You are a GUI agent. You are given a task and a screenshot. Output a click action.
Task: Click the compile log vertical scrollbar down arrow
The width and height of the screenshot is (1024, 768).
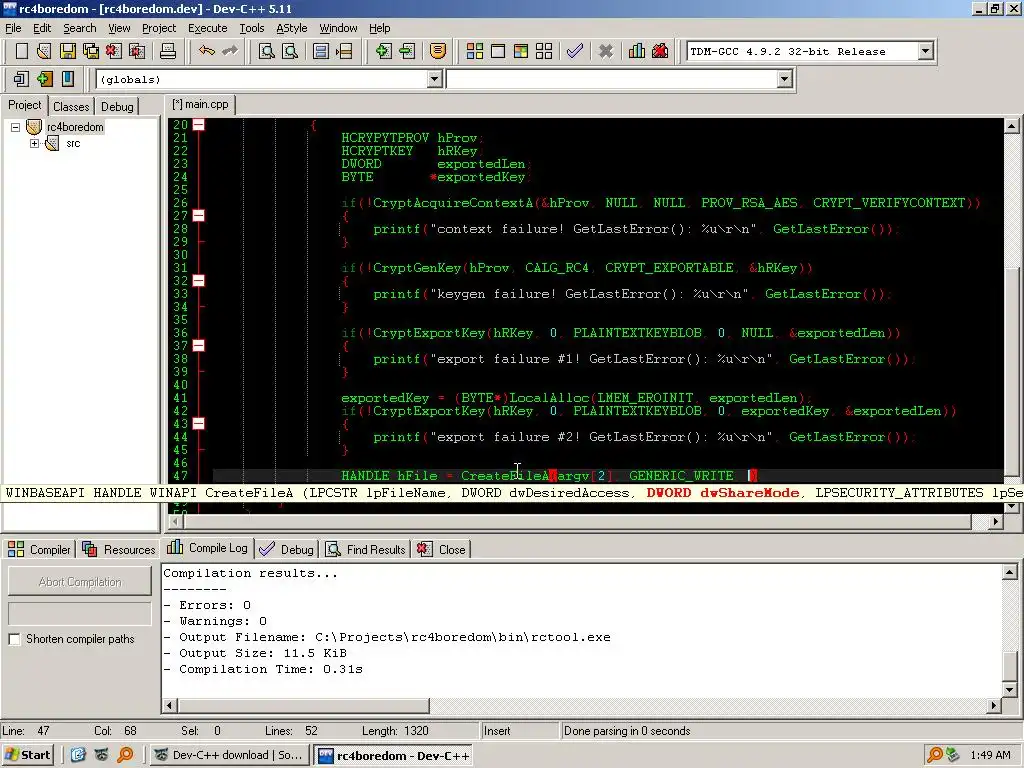[1010, 690]
